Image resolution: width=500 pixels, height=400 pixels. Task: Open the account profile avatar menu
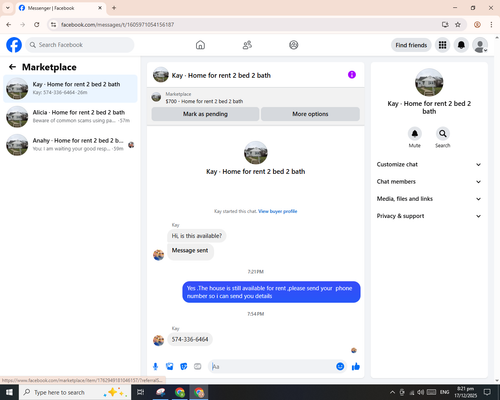point(480,45)
